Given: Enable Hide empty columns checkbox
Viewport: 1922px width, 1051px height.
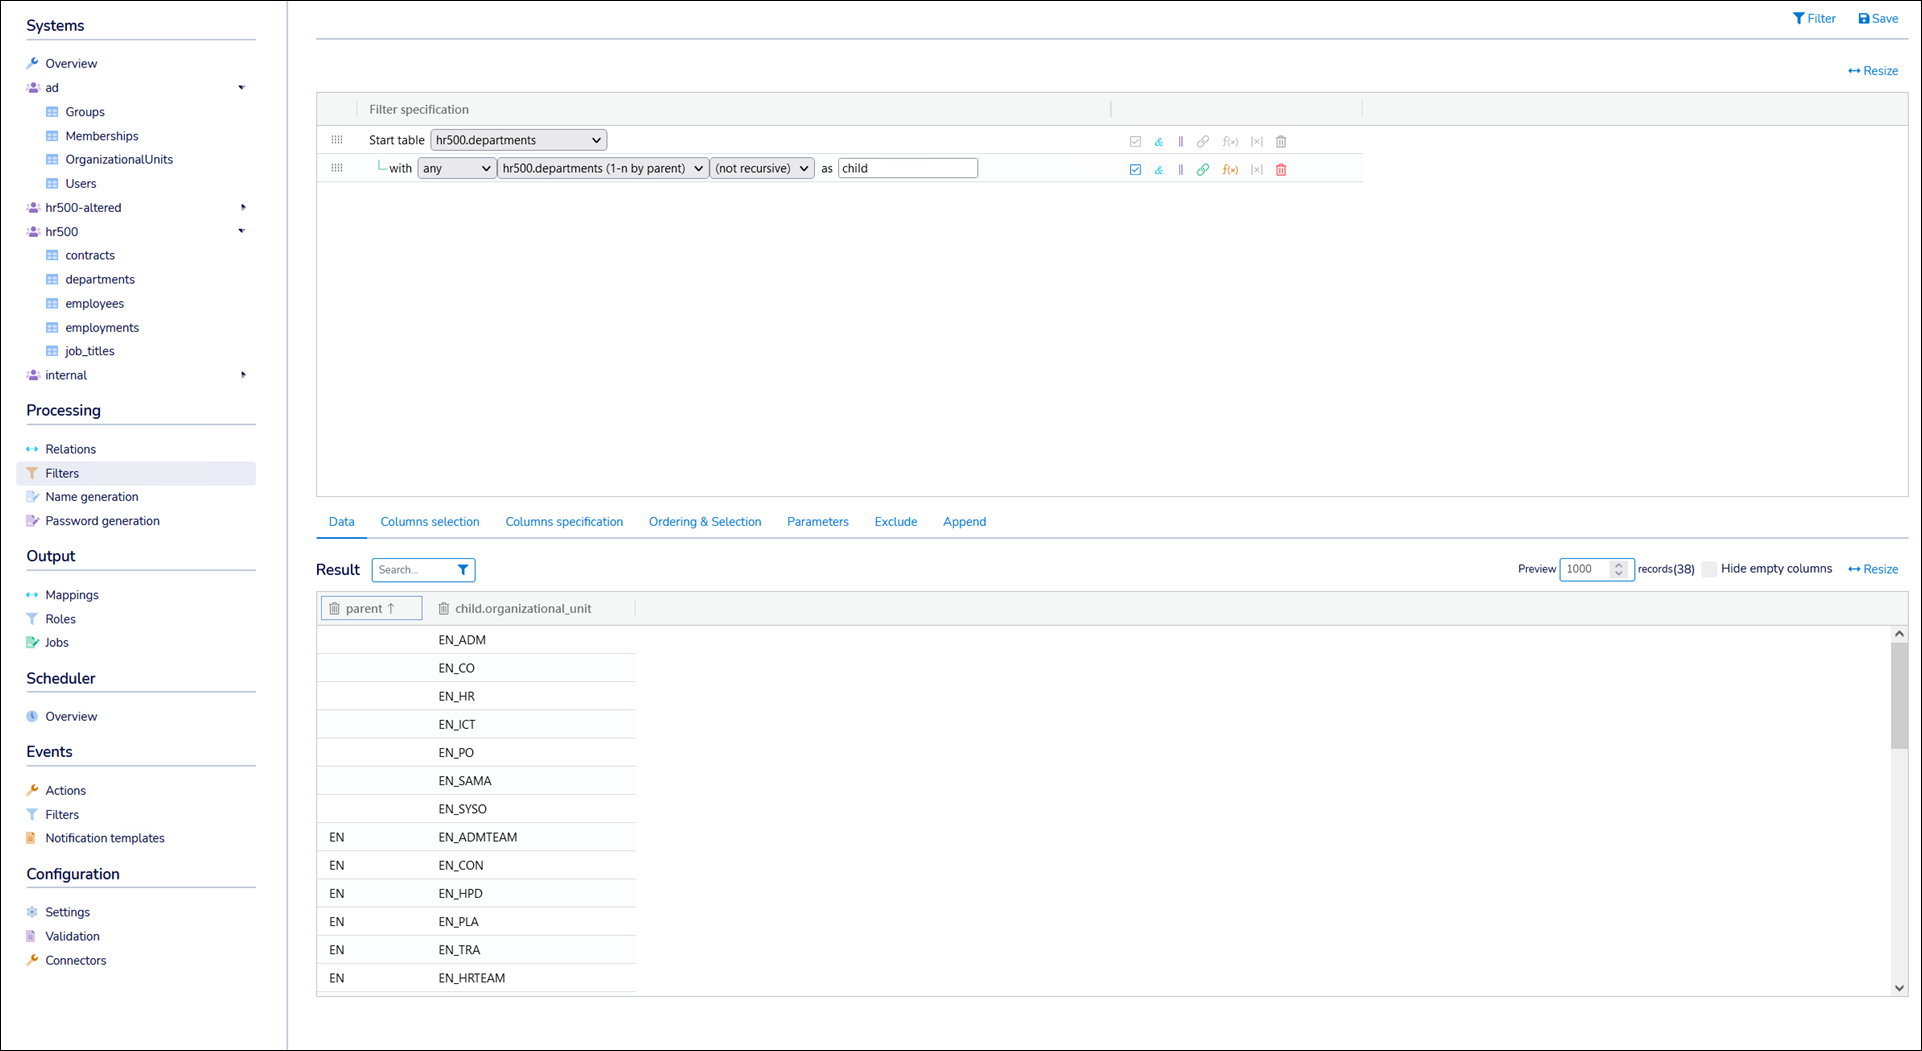Looking at the screenshot, I should pyautogui.click(x=1709, y=569).
